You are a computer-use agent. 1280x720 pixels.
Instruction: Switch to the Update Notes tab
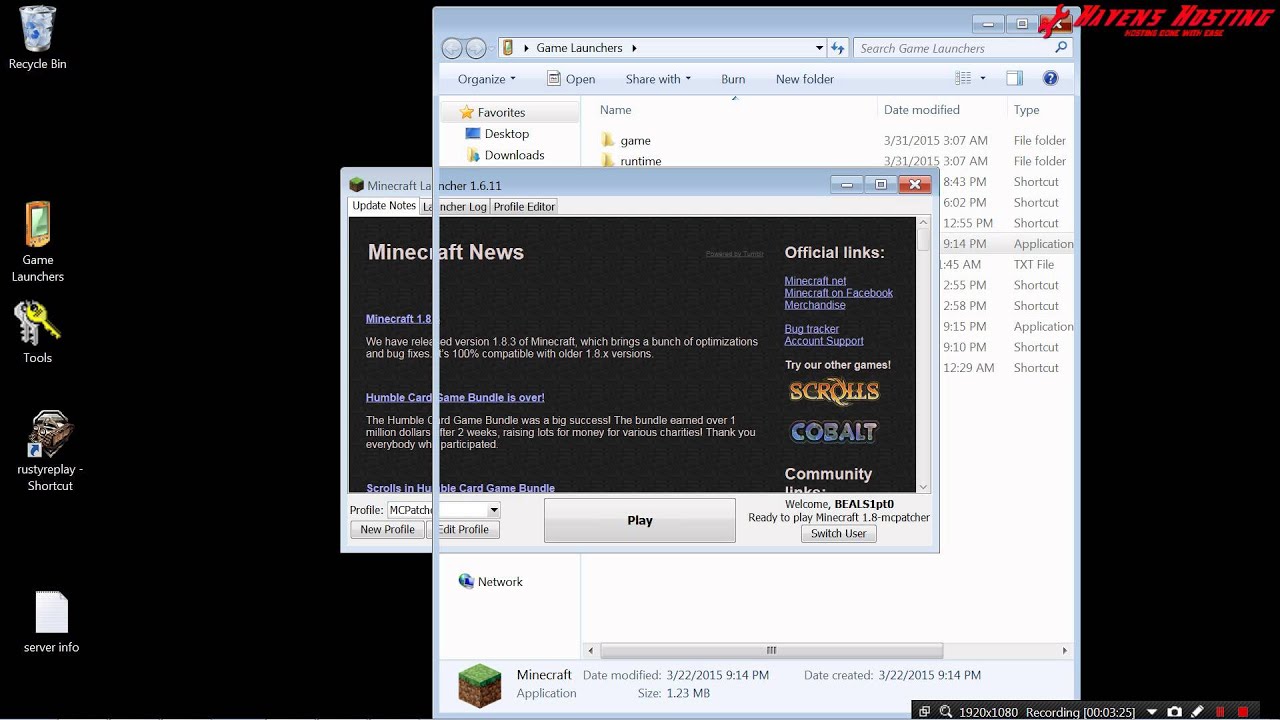point(384,205)
